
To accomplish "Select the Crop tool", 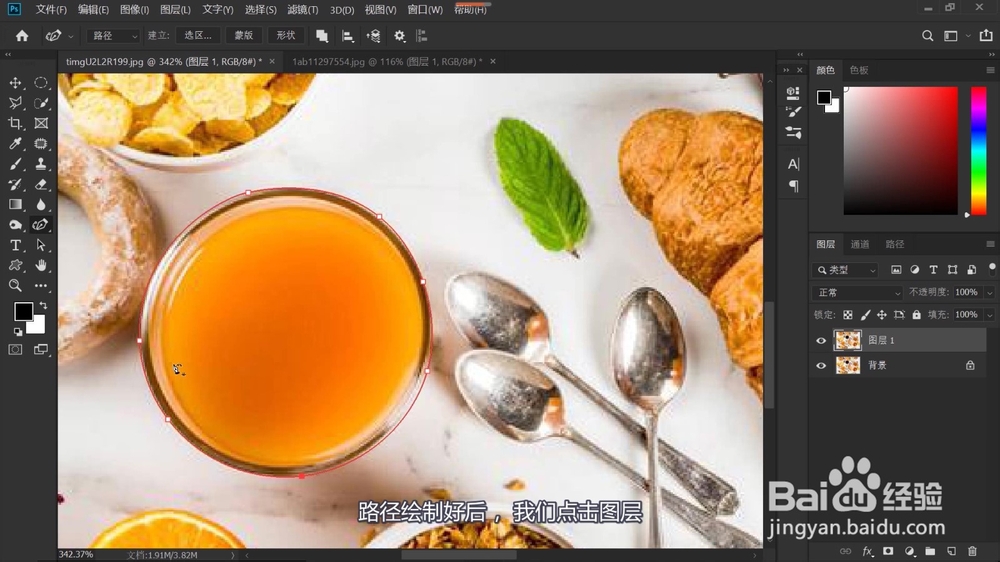I will click(15, 124).
